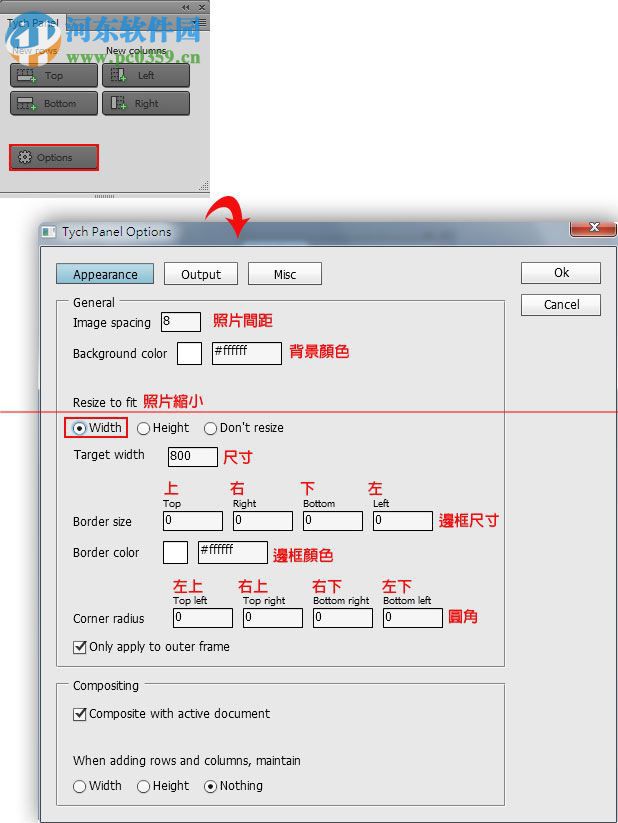Add a new column on Left
618x823 pixels.
pyautogui.click(x=146, y=76)
